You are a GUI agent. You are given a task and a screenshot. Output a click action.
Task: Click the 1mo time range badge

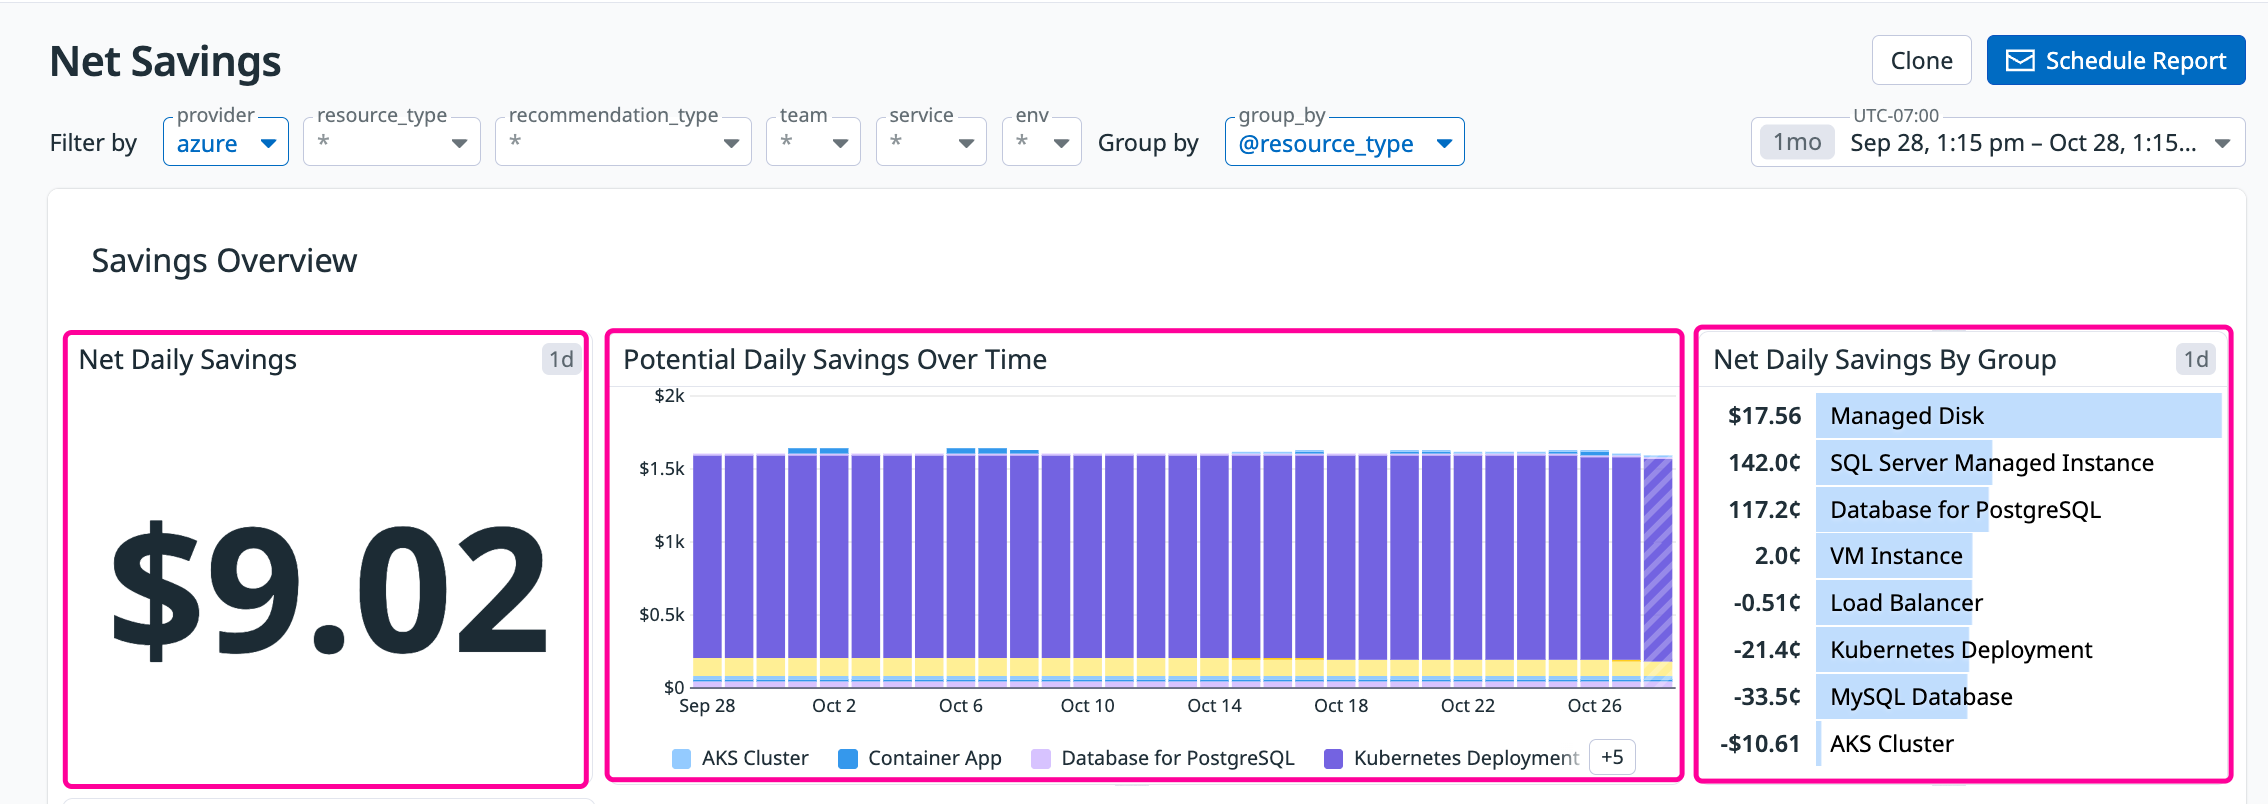tap(1796, 143)
